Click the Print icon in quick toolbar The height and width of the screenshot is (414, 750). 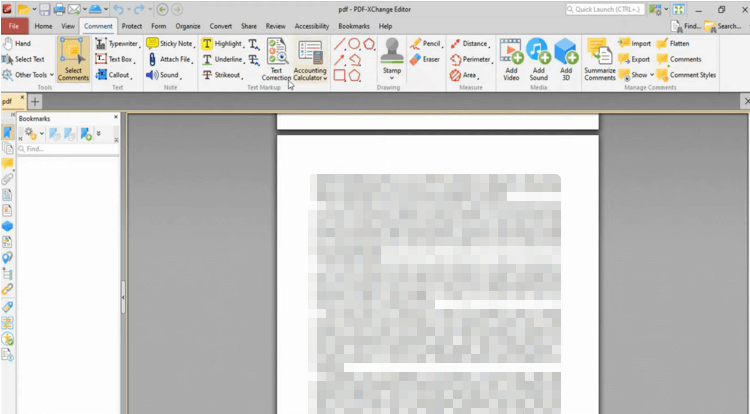pos(59,9)
